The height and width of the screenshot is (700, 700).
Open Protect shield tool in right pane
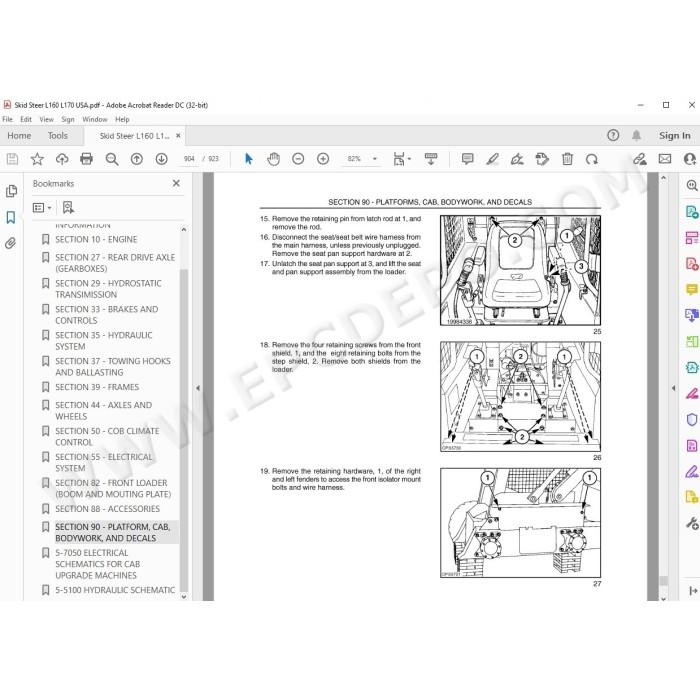click(x=692, y=419)
